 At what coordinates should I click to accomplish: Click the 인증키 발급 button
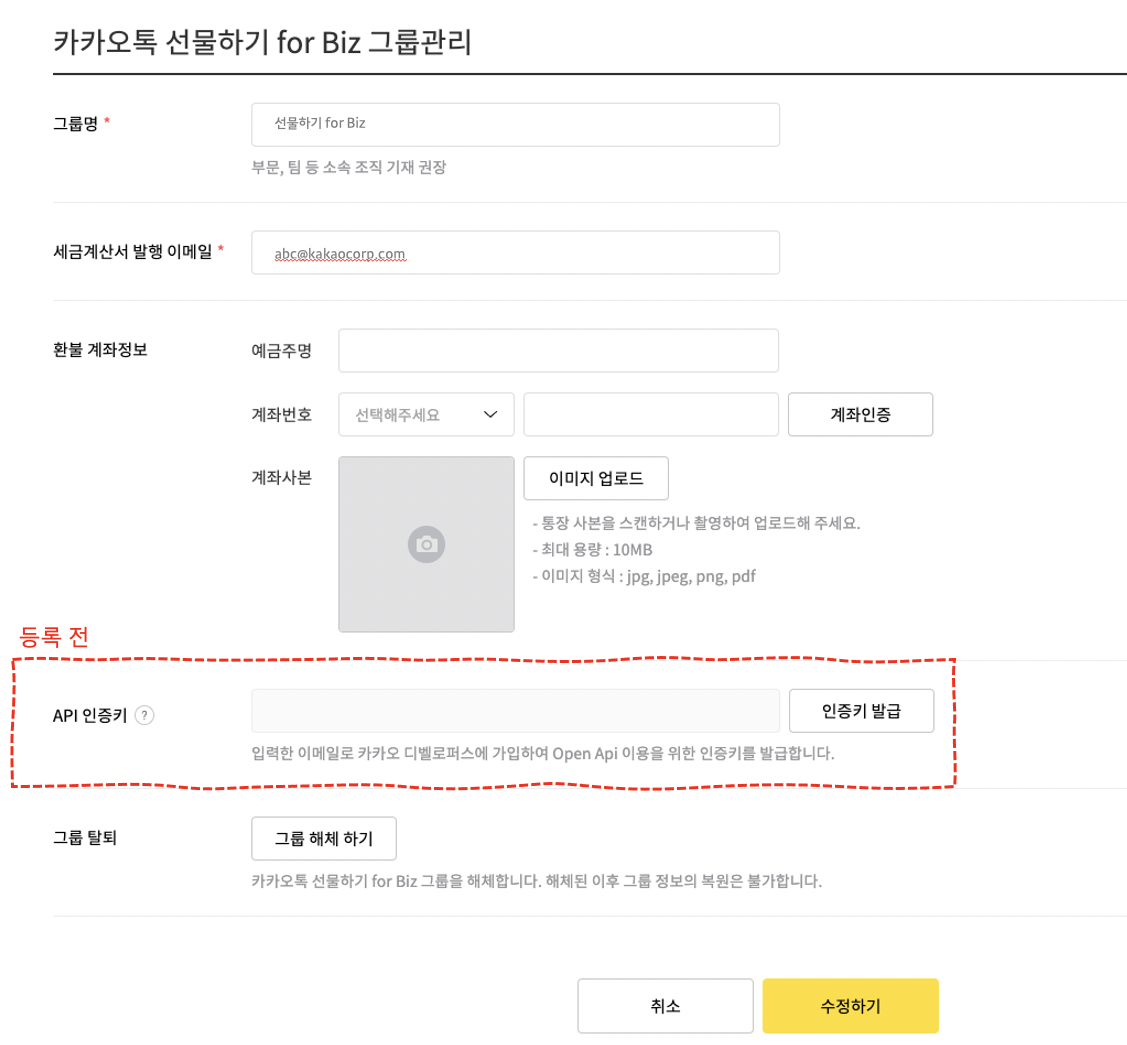point(861,711)
